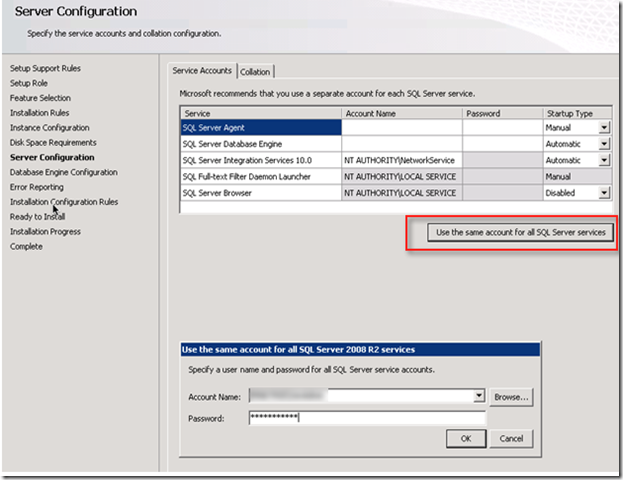This screenshot has height=480, width=623.
Task: Click the Account Name column header
Action: (402, 113)
